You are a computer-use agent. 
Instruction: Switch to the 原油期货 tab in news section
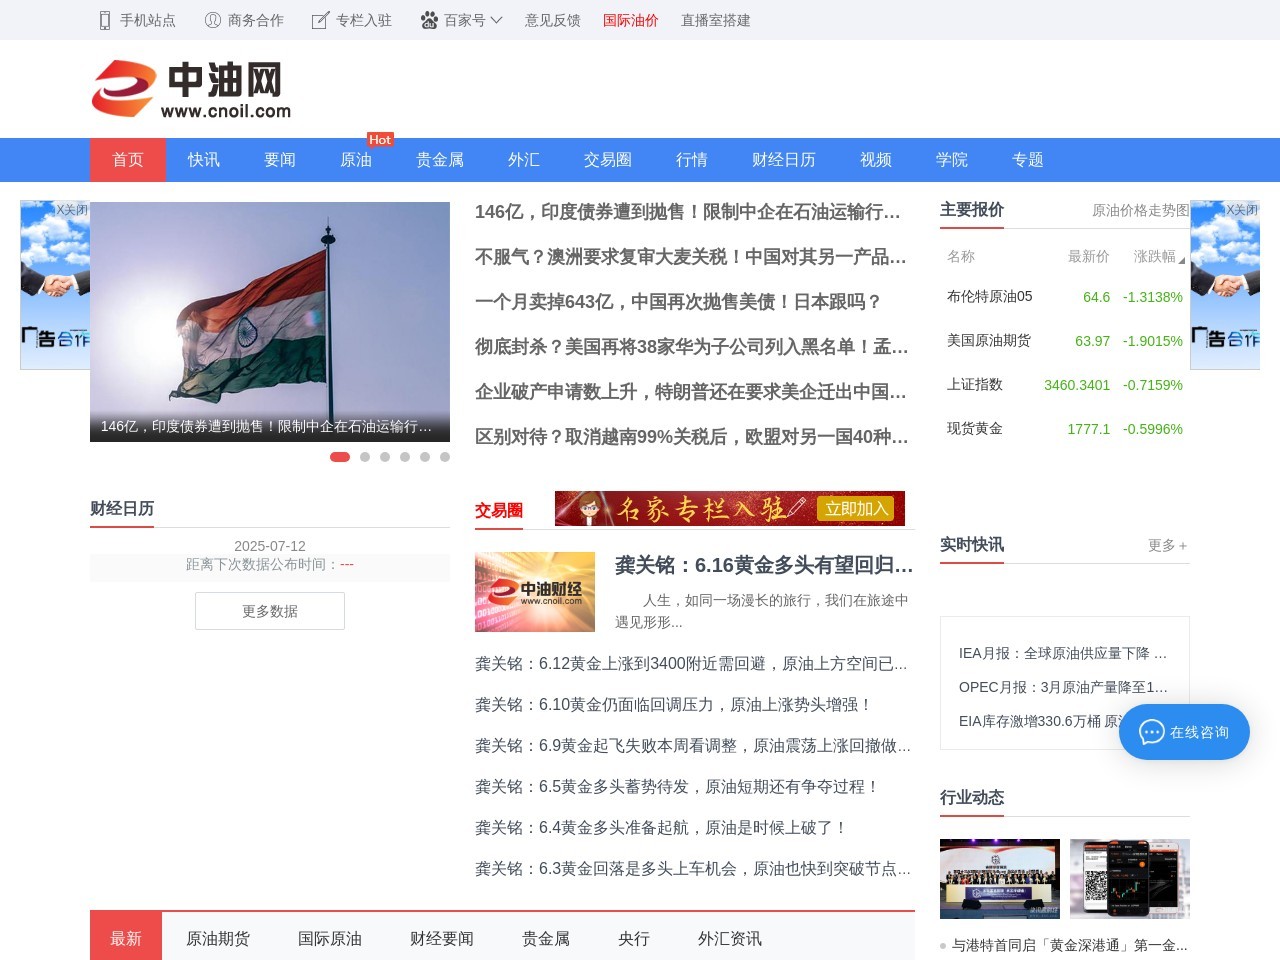219,938
